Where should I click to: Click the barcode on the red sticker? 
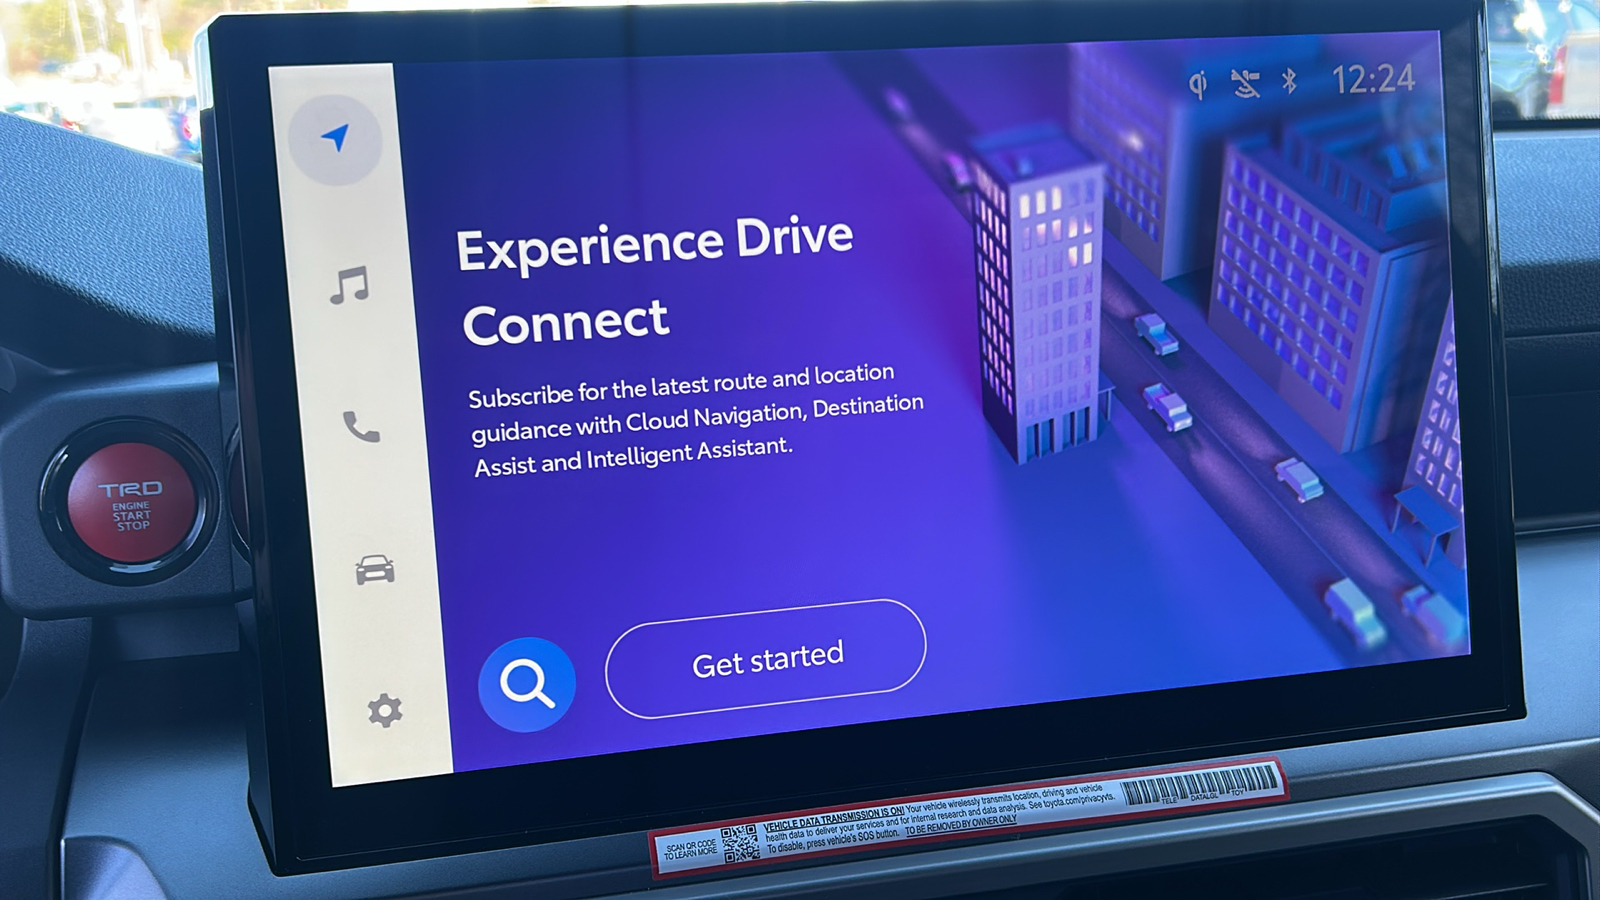coord(1200,784)
